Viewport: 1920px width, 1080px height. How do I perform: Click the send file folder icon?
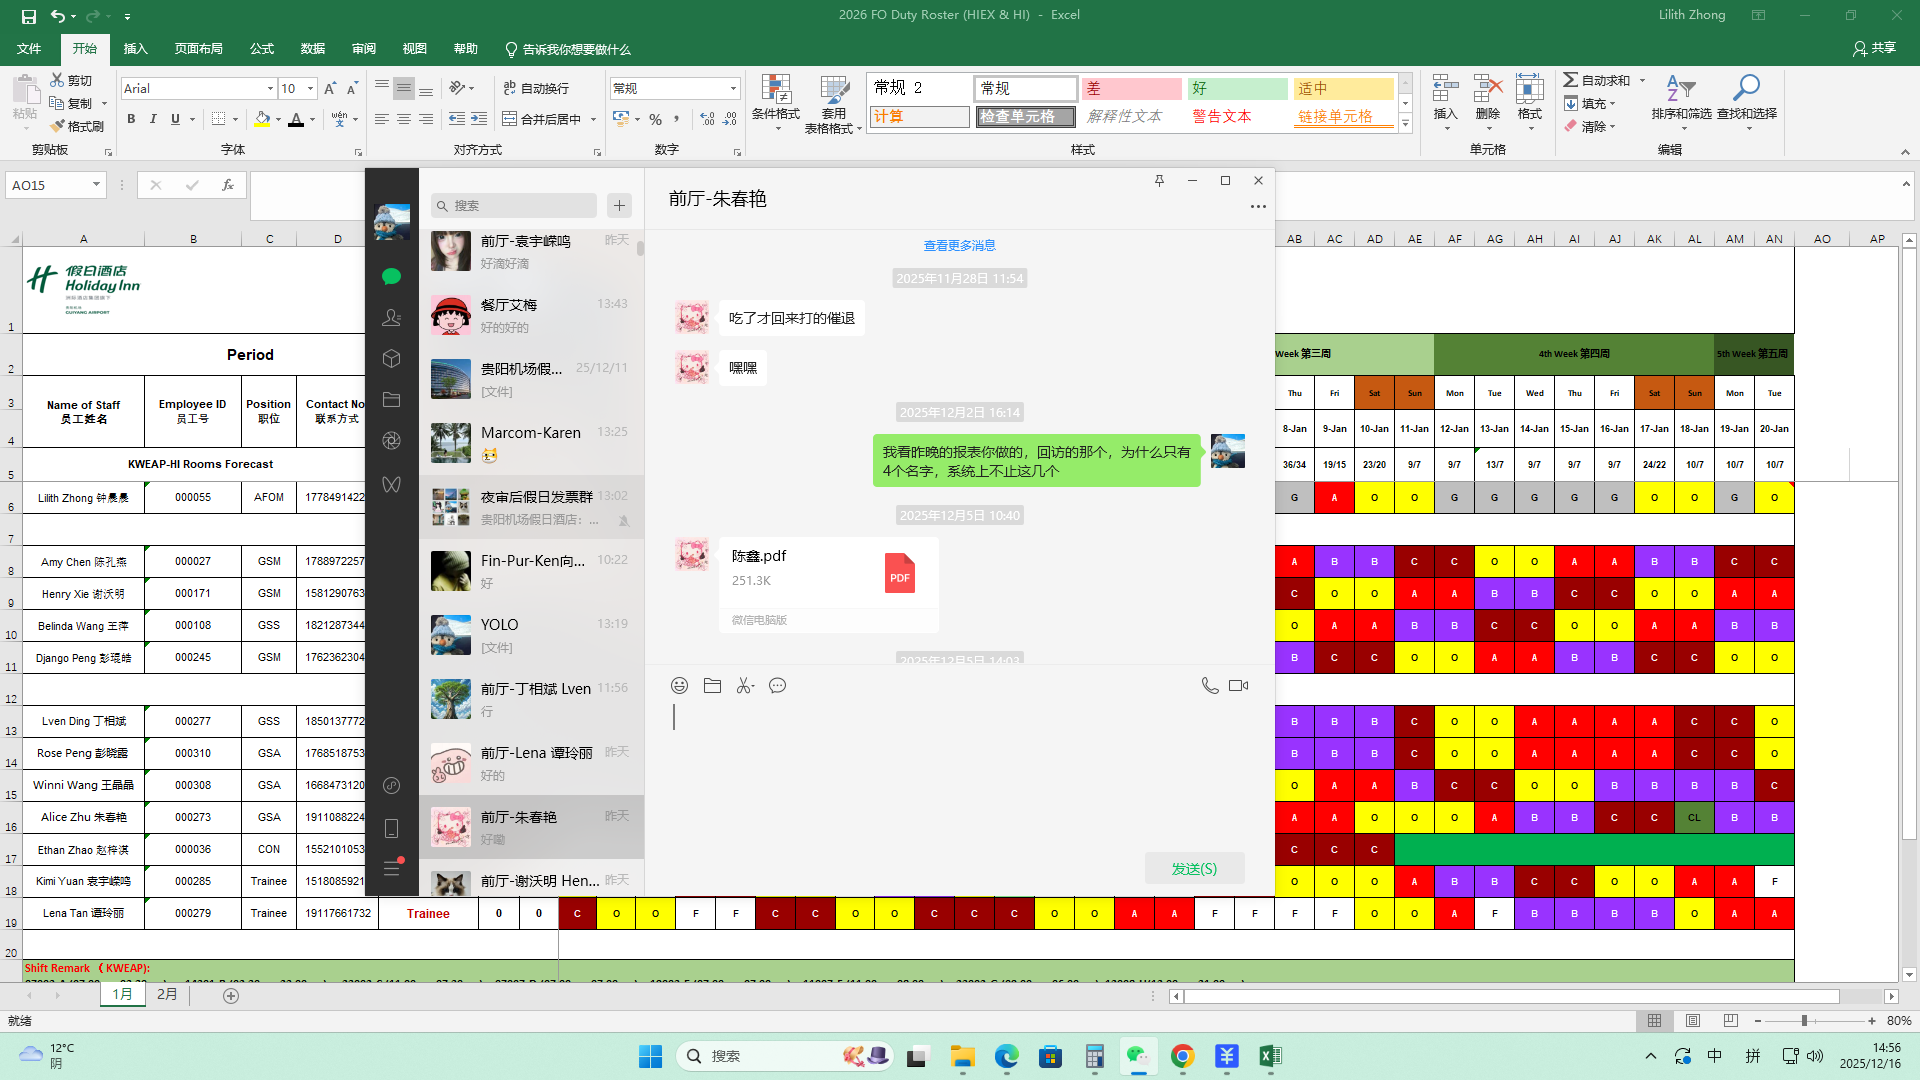click(x=712, y=686)
